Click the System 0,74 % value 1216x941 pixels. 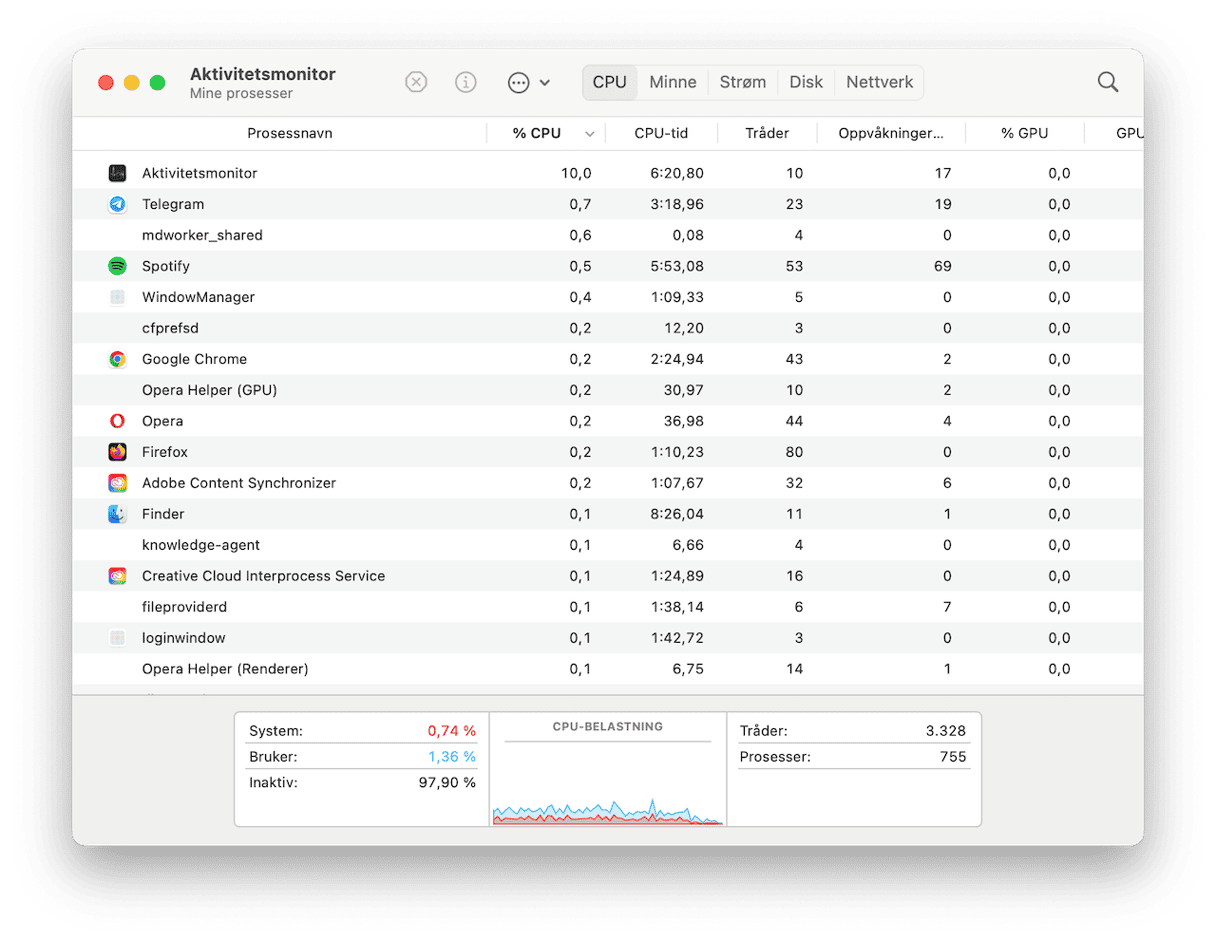[x=452, y=731]
